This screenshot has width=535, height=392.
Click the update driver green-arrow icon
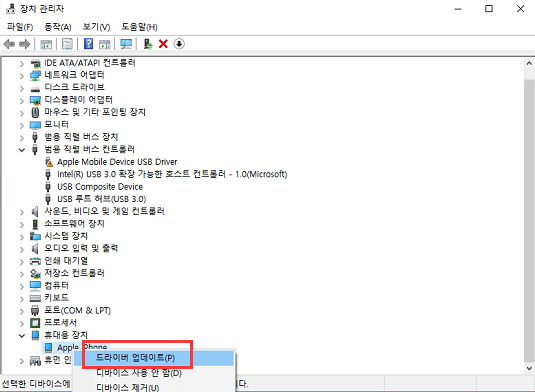148,44
